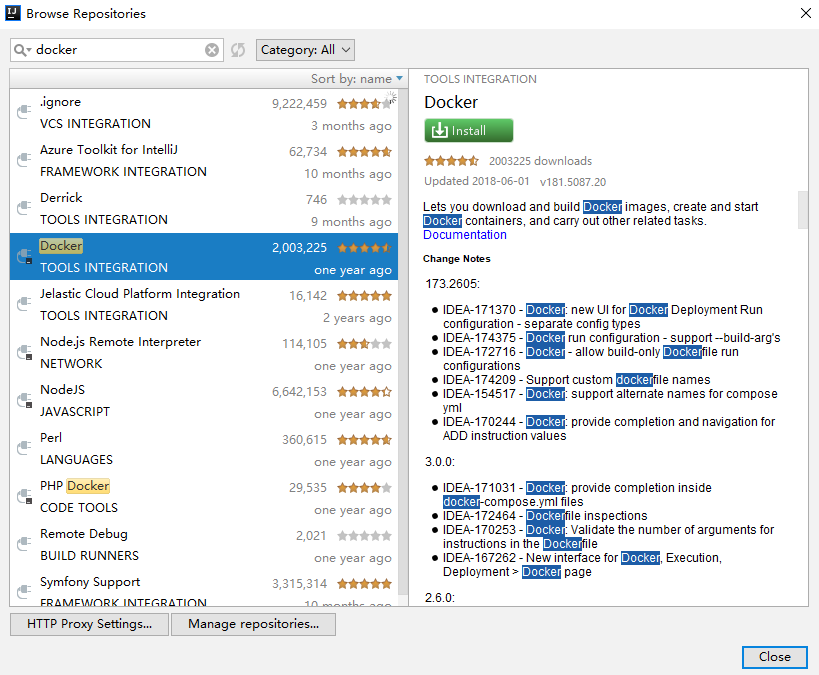Screen dimensions: 819x675
Task: Open HTTP Proxy Settings
Action: 89,624
